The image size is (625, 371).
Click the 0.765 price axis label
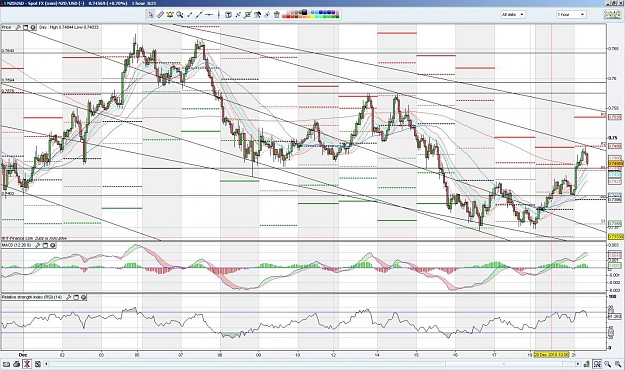[613, 49]
